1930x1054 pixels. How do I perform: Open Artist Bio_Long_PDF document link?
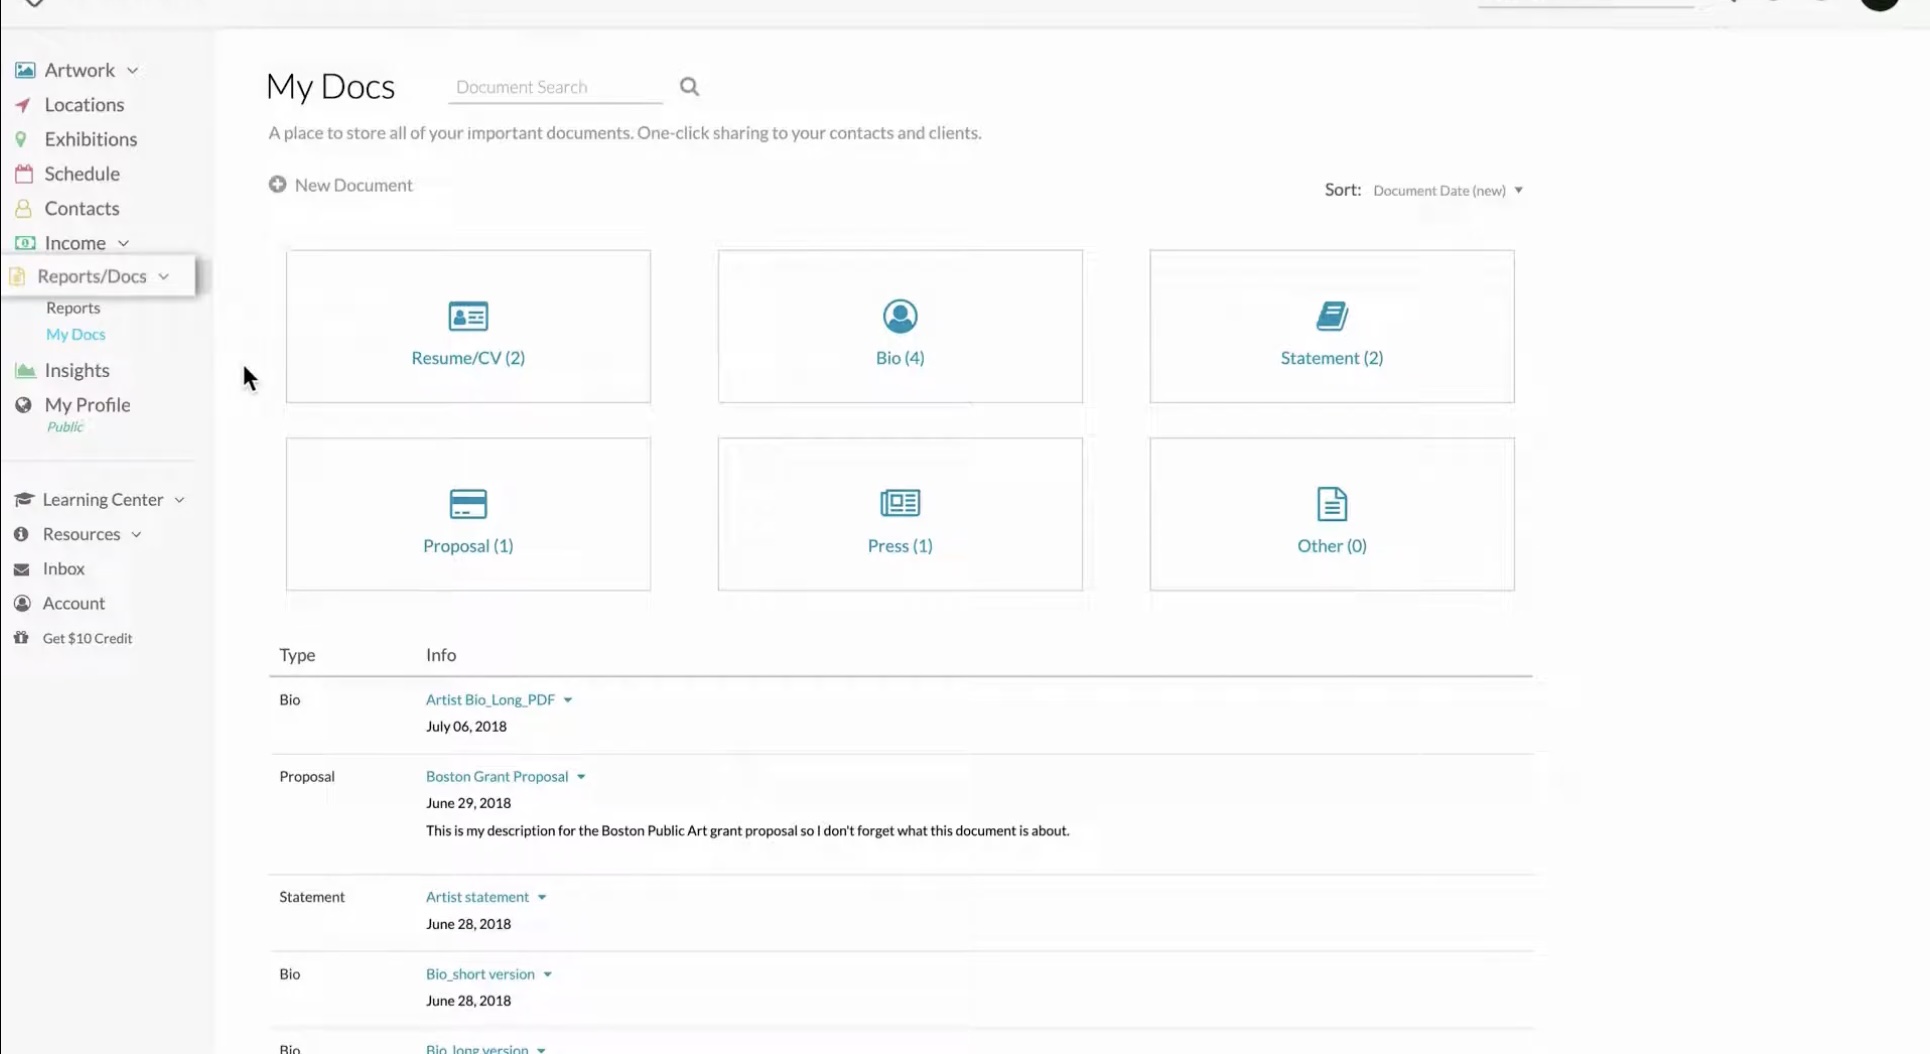tap(490, 700)
